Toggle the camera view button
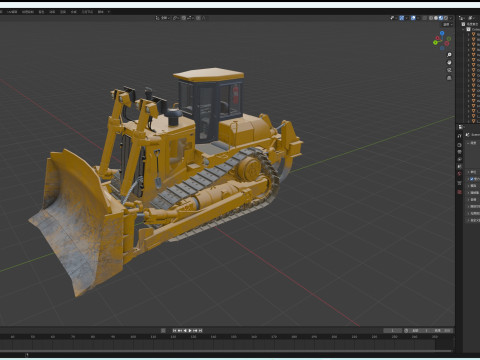The height and width of the screenshot is (360, 480). (x=449, y=70)
